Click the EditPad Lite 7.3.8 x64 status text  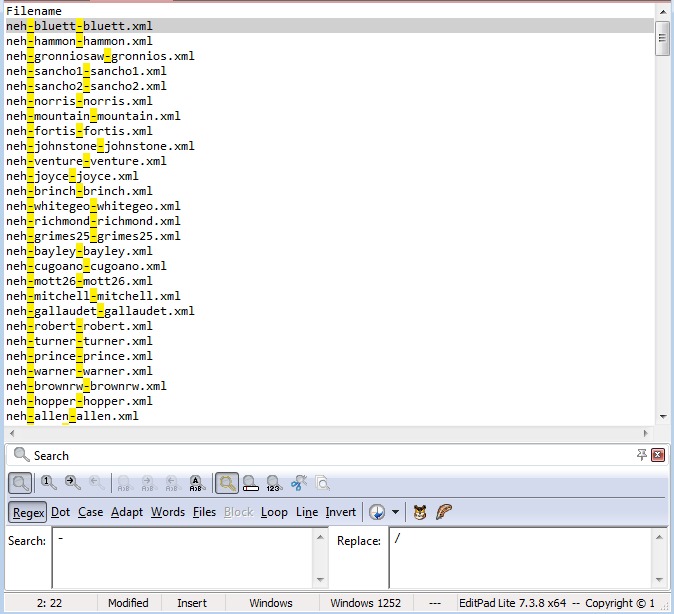[x=512, y=603]
